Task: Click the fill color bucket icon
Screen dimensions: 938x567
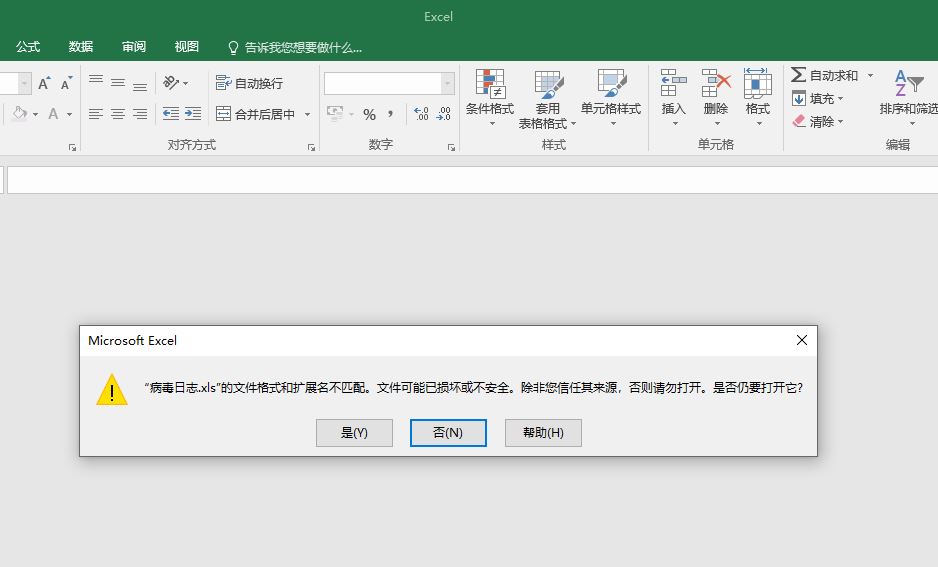Action: coord(20,114)
